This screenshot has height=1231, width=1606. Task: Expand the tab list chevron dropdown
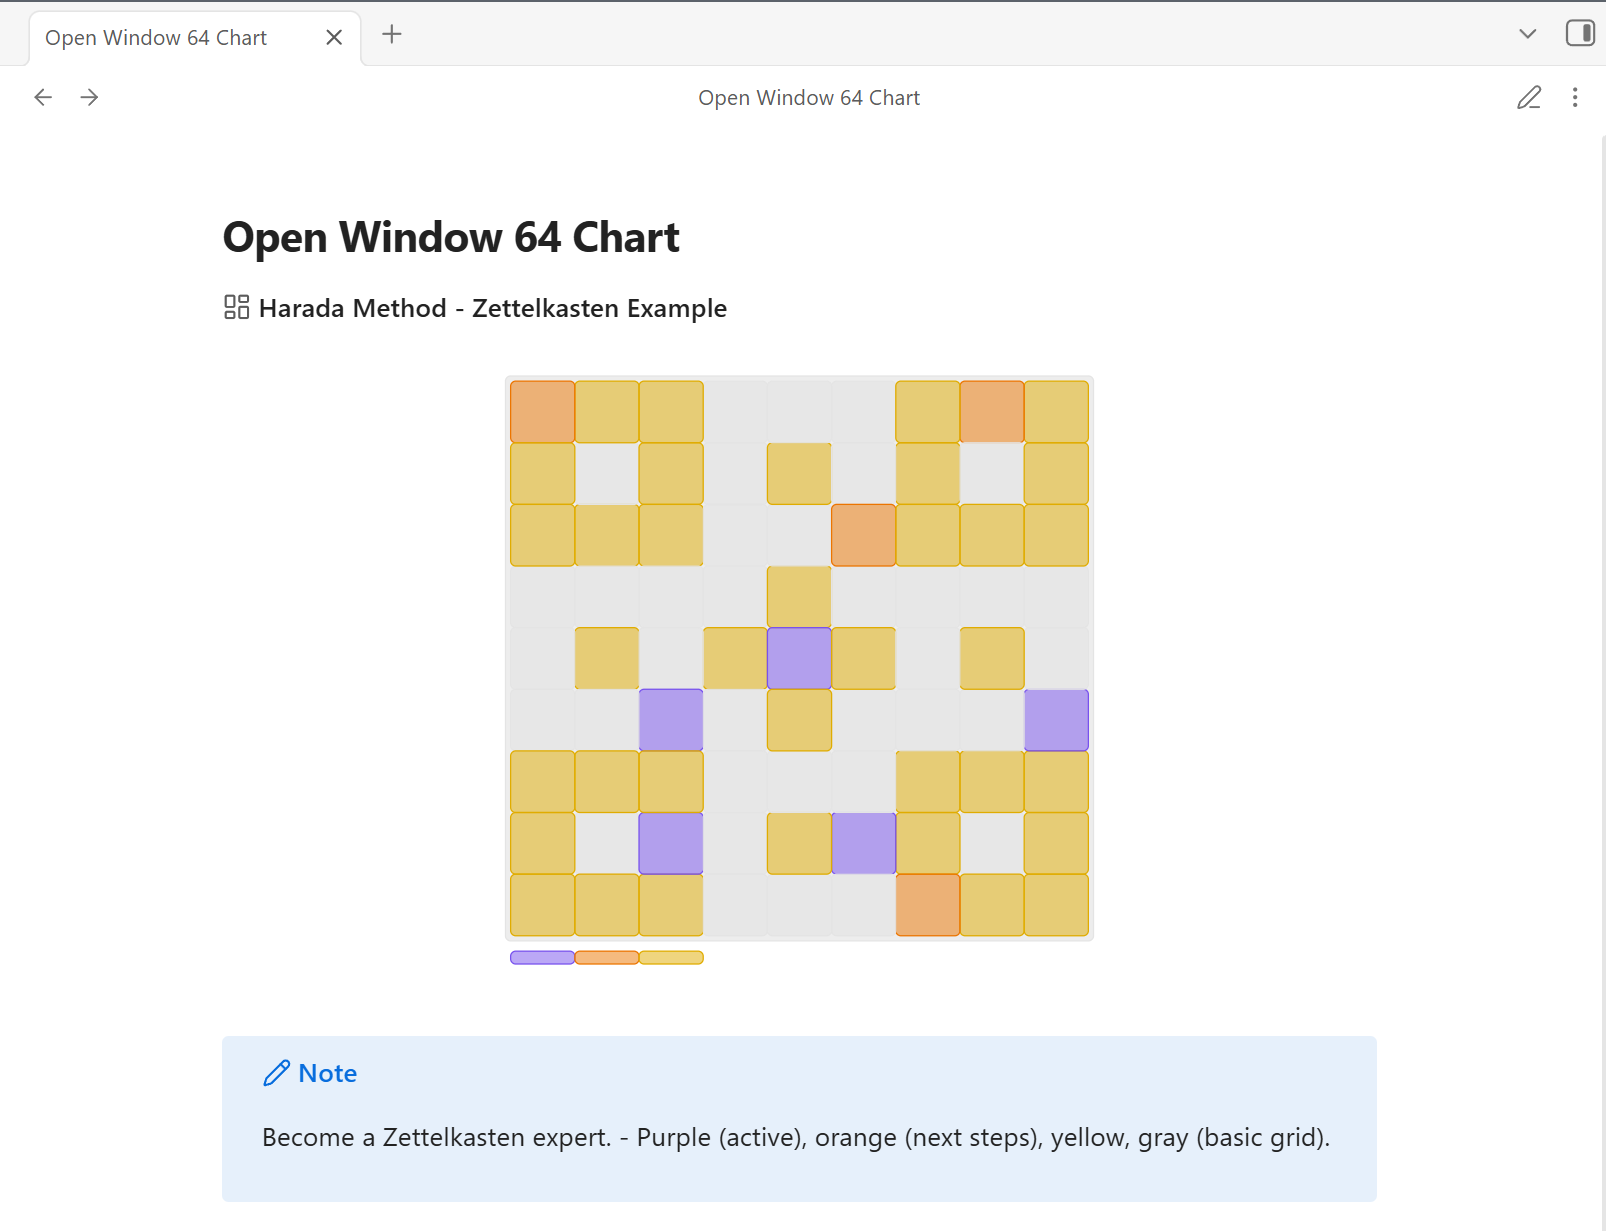pos(1527,34)
